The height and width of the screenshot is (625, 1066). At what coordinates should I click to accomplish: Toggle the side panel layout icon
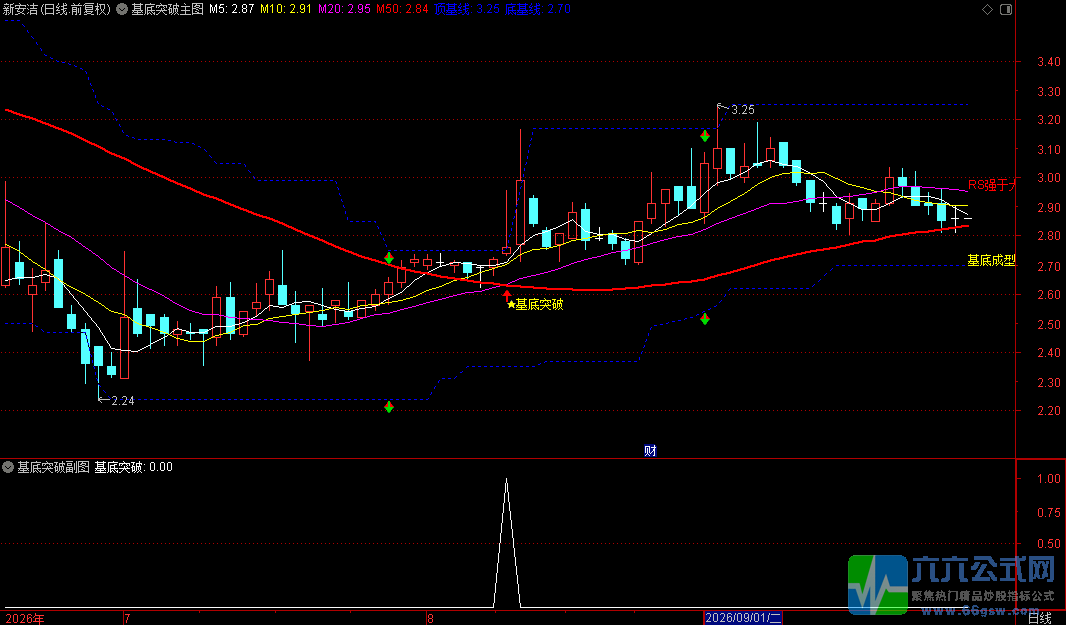tap(1006, 10)
